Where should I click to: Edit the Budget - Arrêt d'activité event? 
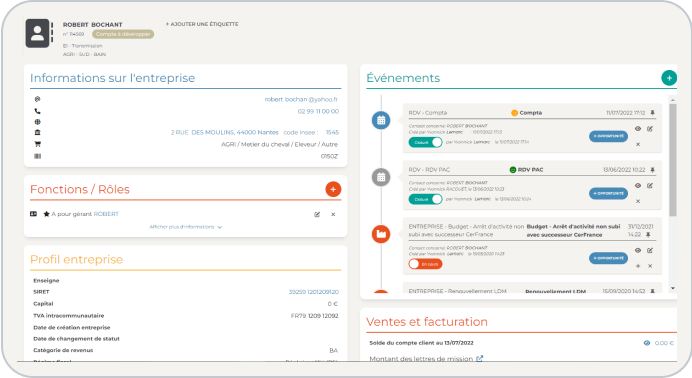[x=650, y=251]
